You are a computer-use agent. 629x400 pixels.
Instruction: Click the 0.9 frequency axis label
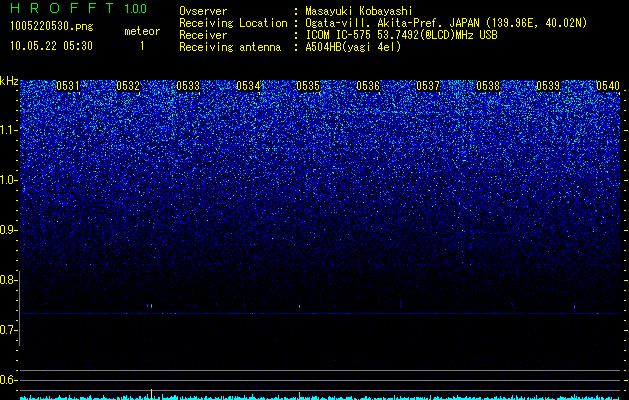click(x=8, y=230)
